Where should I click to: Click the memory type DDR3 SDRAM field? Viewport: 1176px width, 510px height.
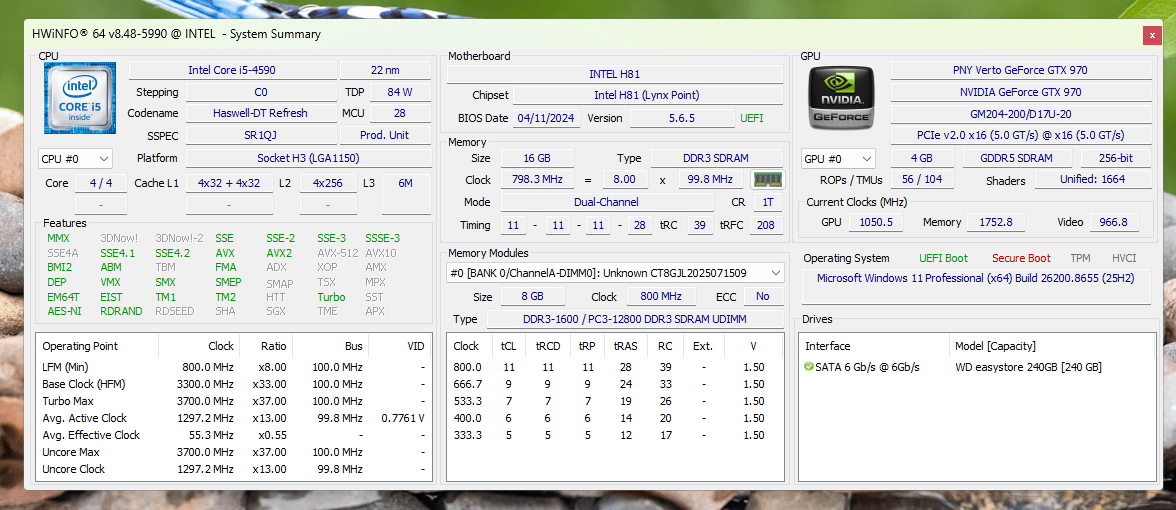pyautogui.click(x=716, y=158)
